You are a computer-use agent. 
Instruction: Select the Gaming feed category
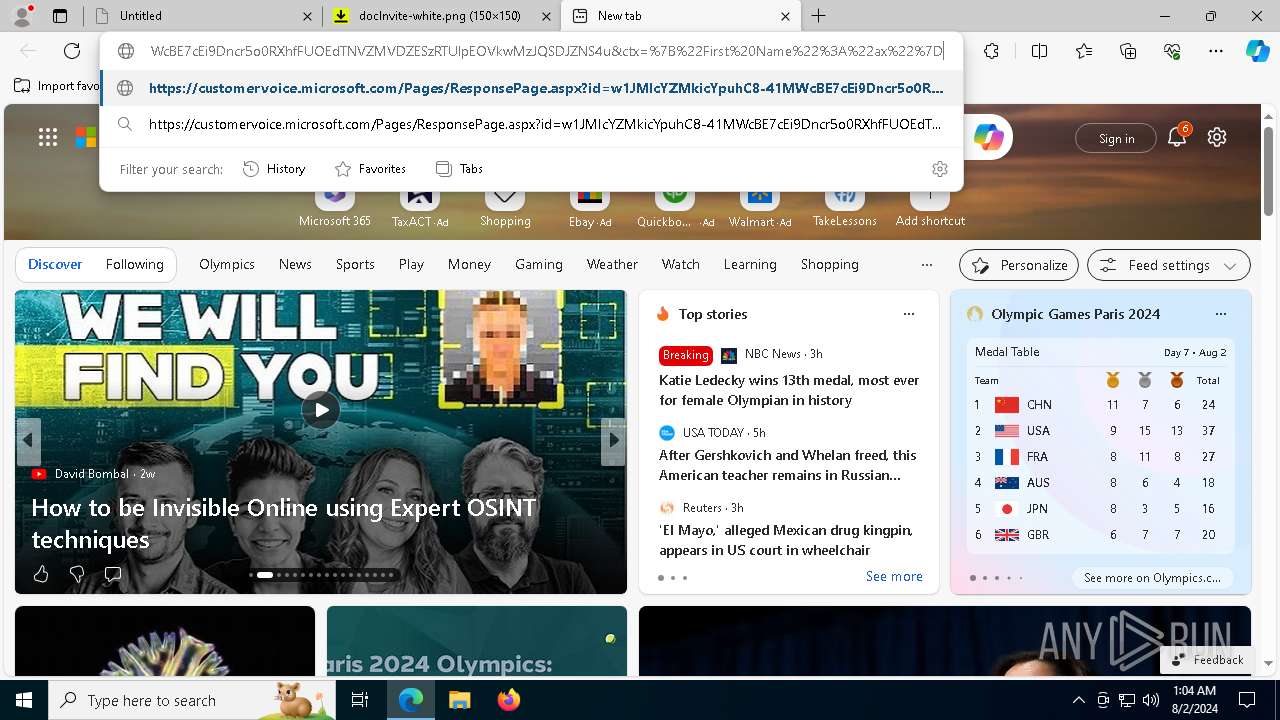(x=539, y=264)
